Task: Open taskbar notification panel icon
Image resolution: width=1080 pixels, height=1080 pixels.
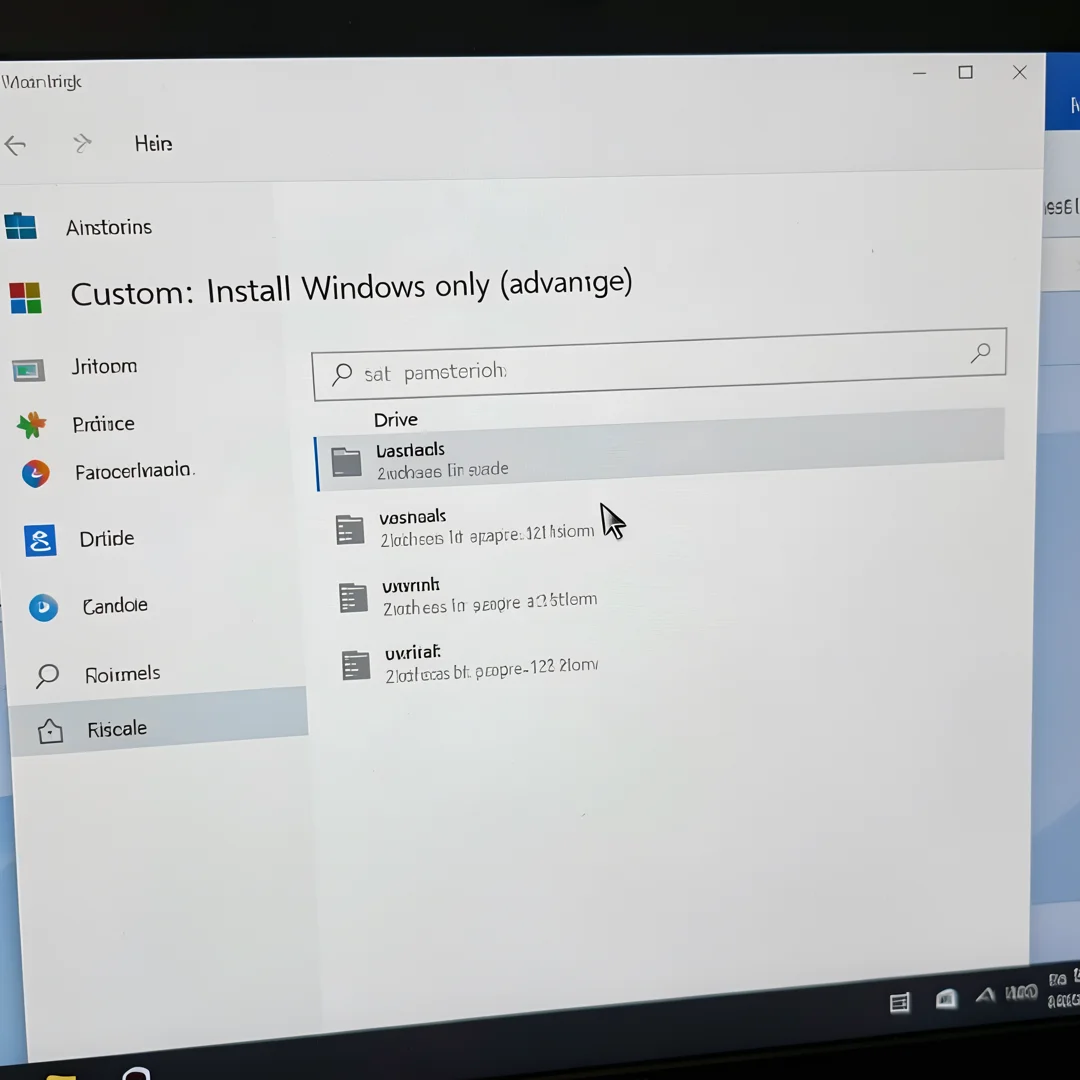Action: (899, 1003)
